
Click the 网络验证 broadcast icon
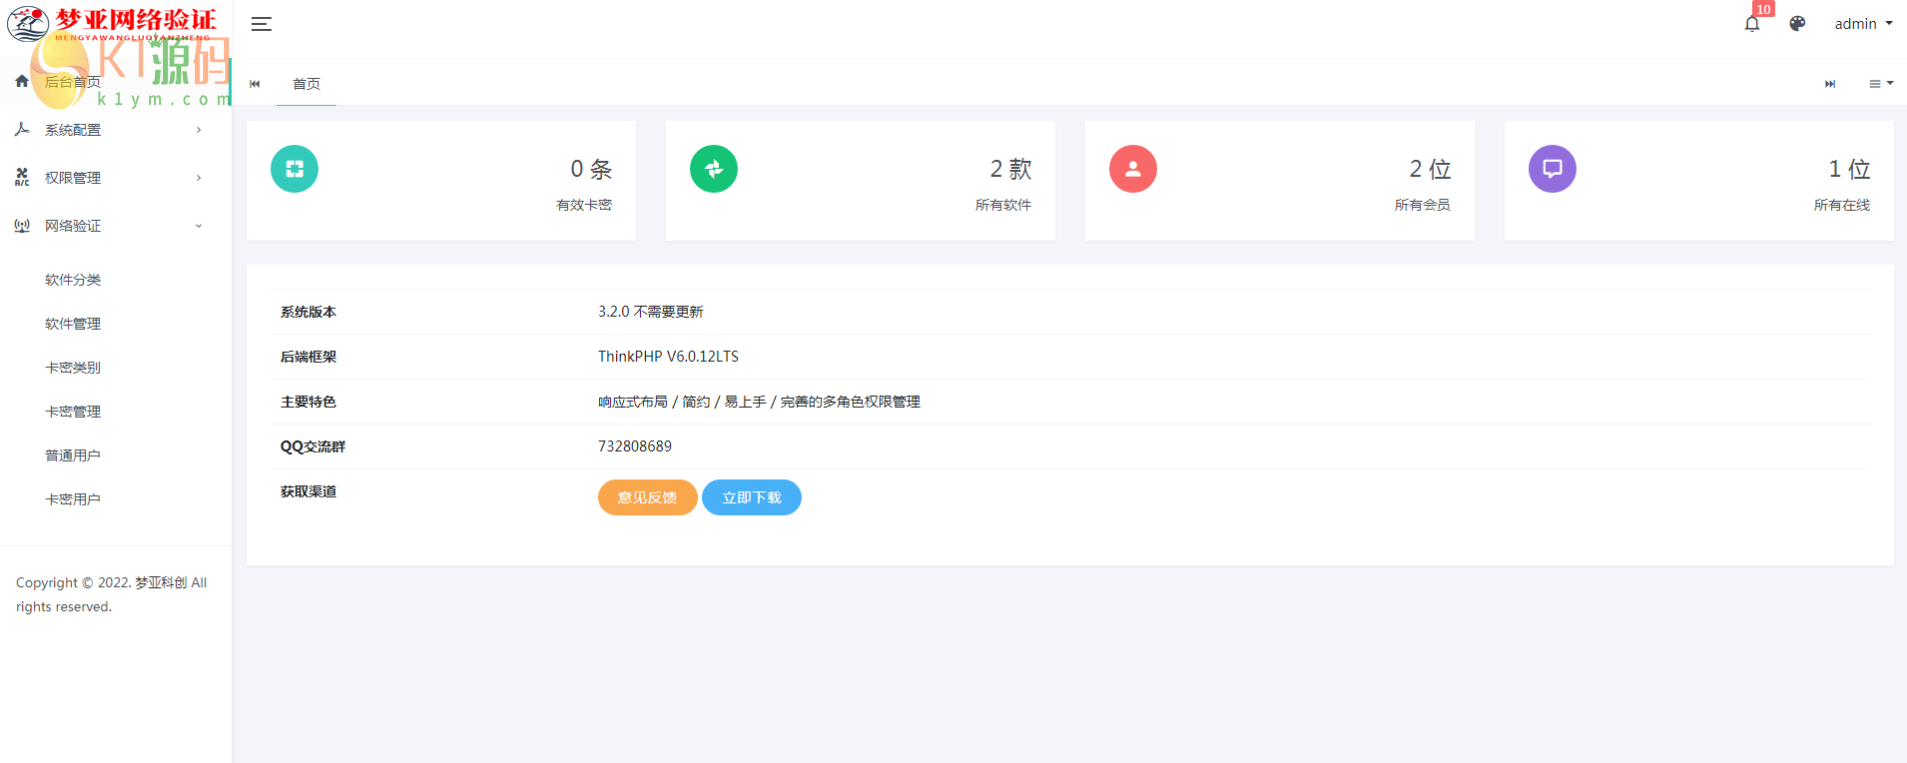(22, 226)
